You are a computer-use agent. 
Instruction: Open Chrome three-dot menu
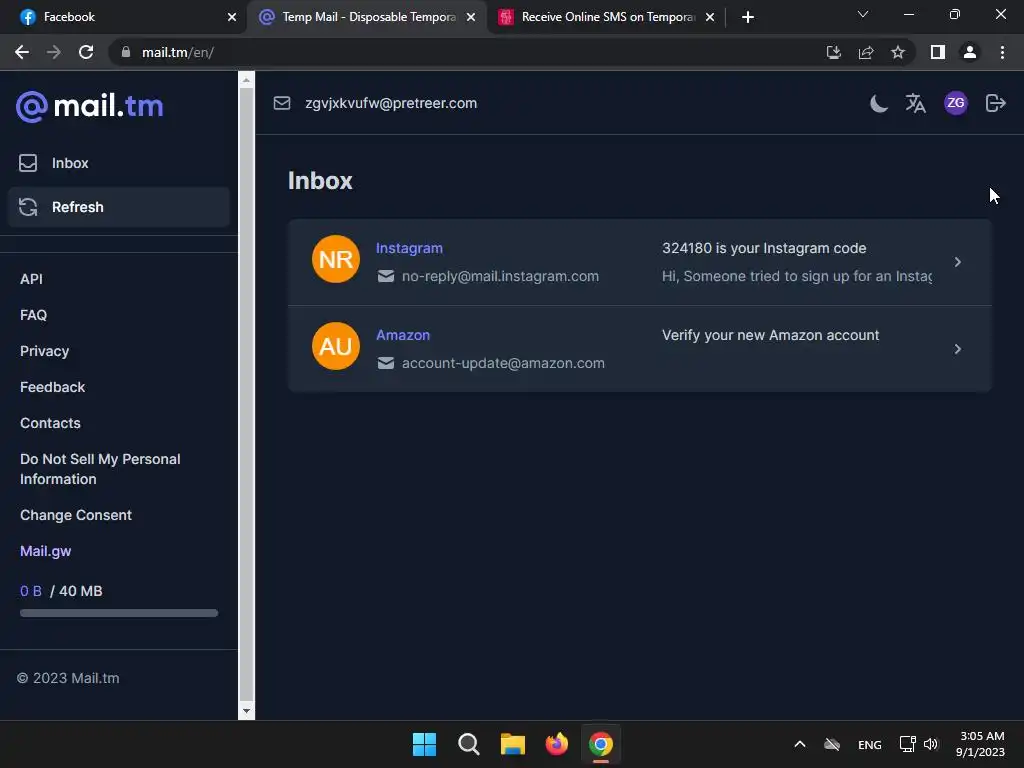(1002, 52)
